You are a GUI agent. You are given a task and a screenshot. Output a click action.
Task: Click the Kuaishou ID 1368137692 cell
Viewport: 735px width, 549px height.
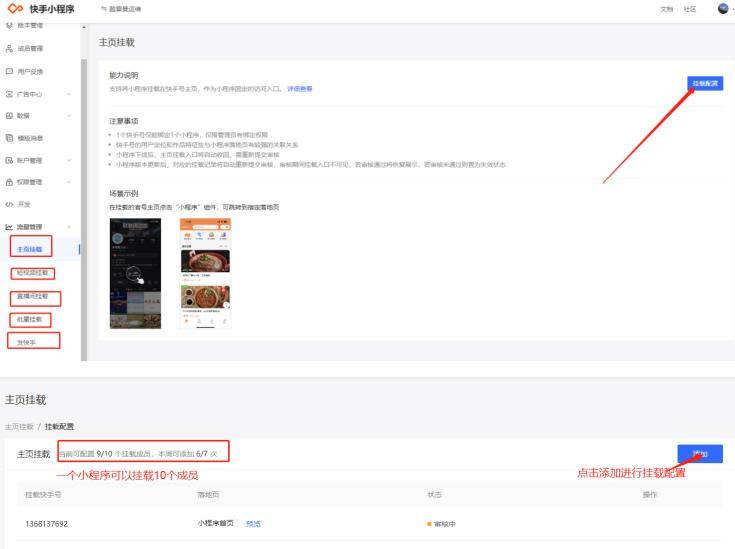pos(46,524)
